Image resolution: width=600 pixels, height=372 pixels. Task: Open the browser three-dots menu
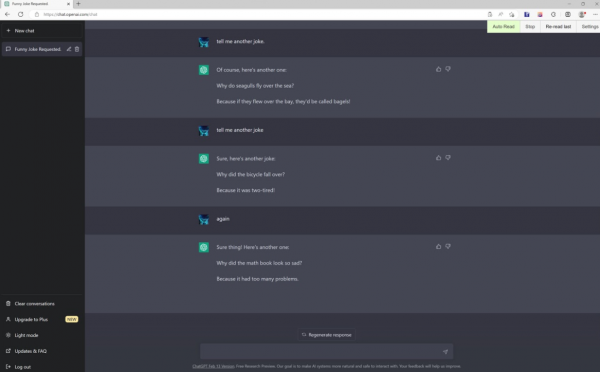(595, 15)
